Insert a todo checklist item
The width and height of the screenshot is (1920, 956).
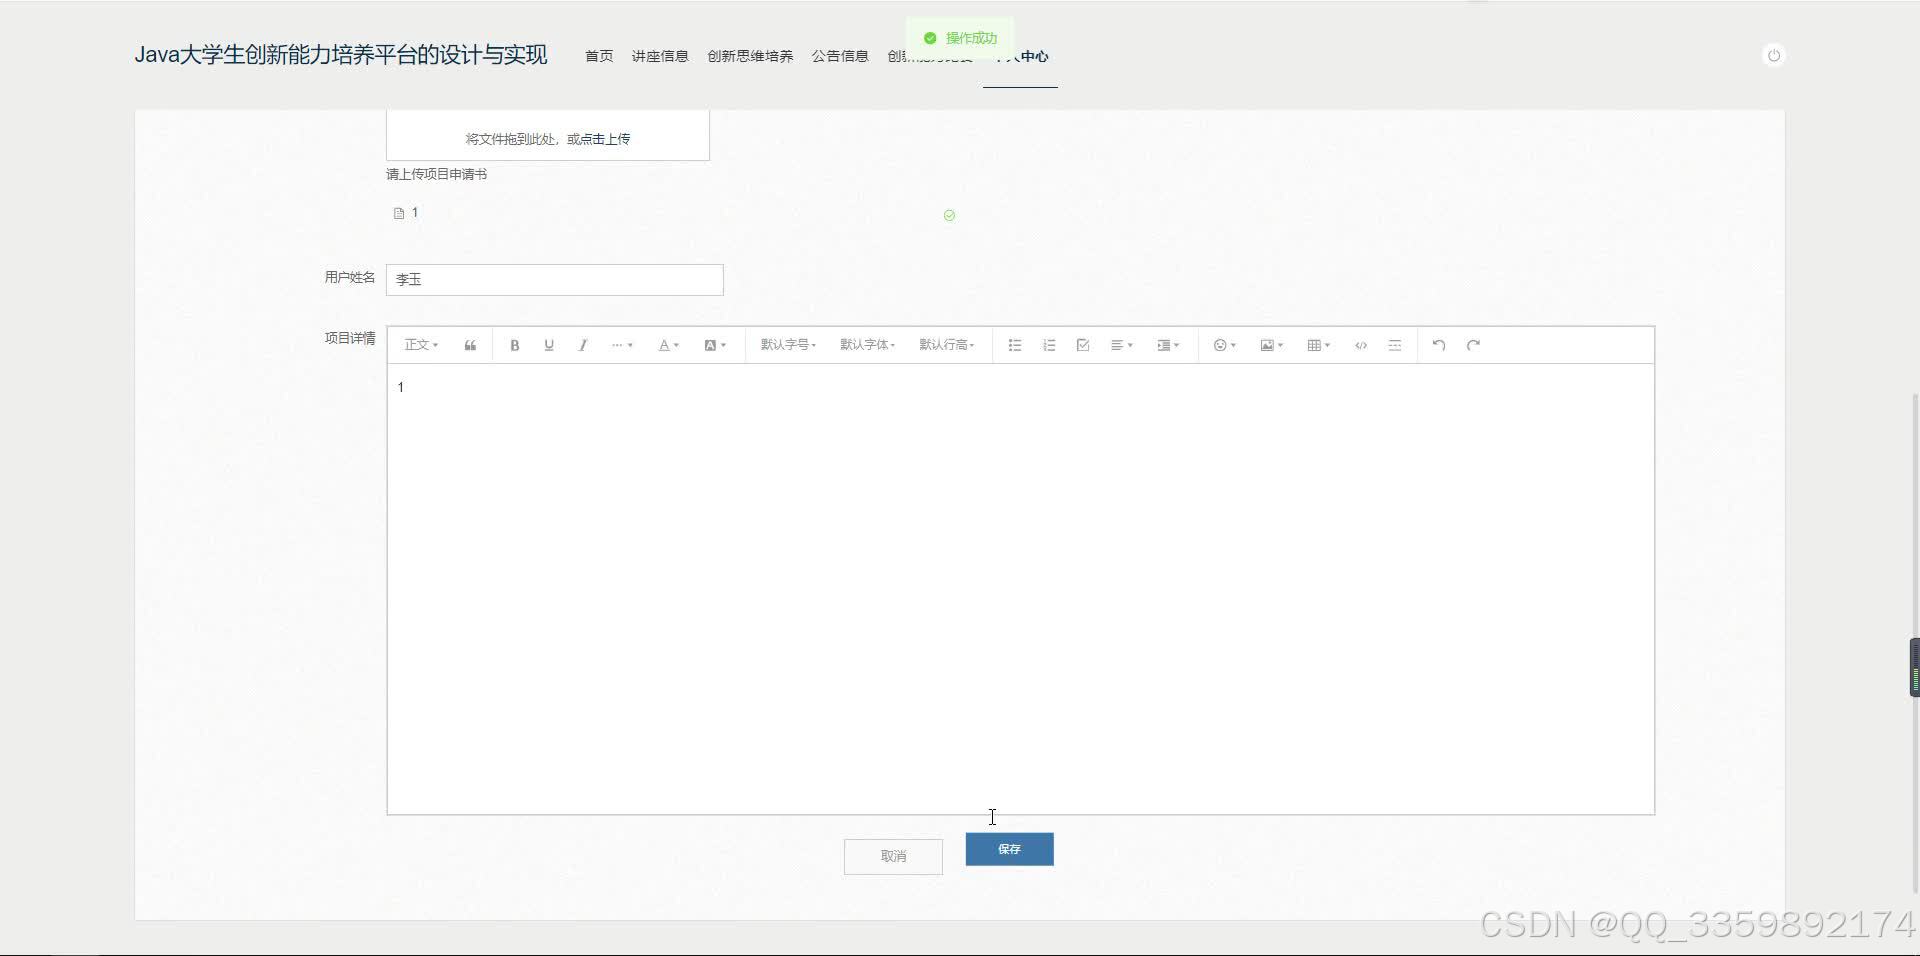[1083, 345]
